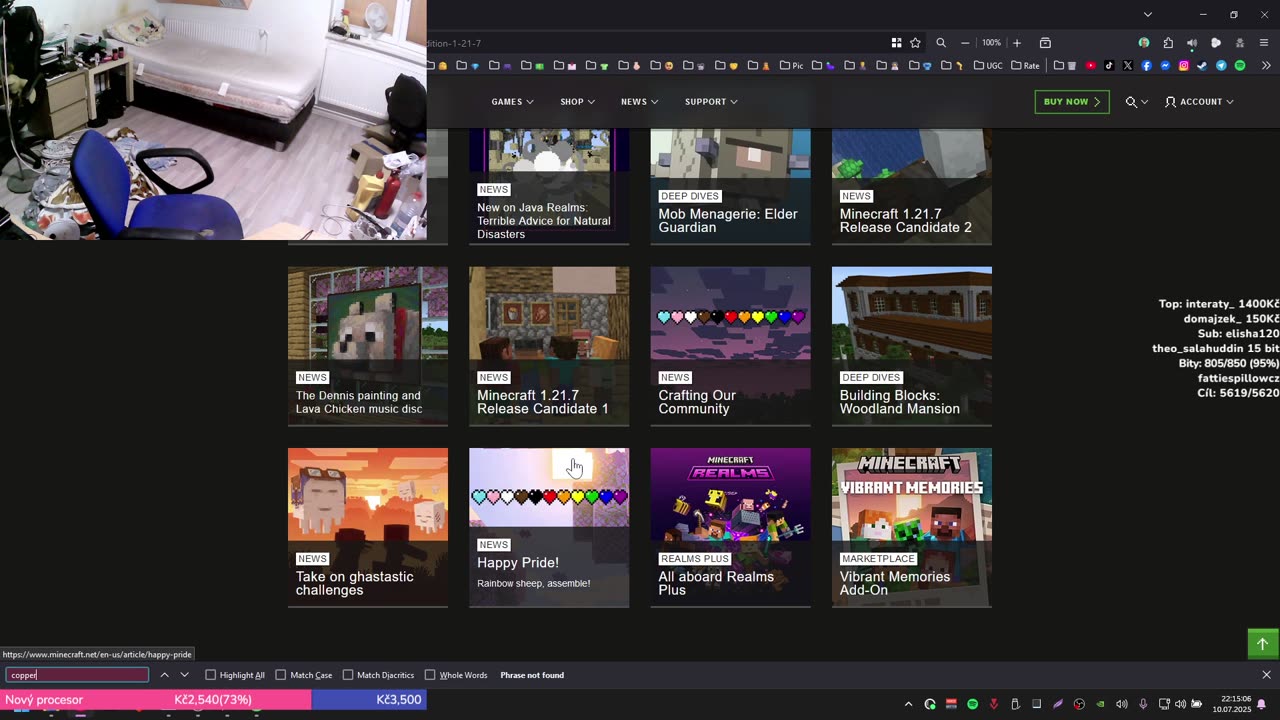Click the tab audio speaker toolbar icon
The height and width of the screenshot is (720, 1280).
(x=1192, y=43)
